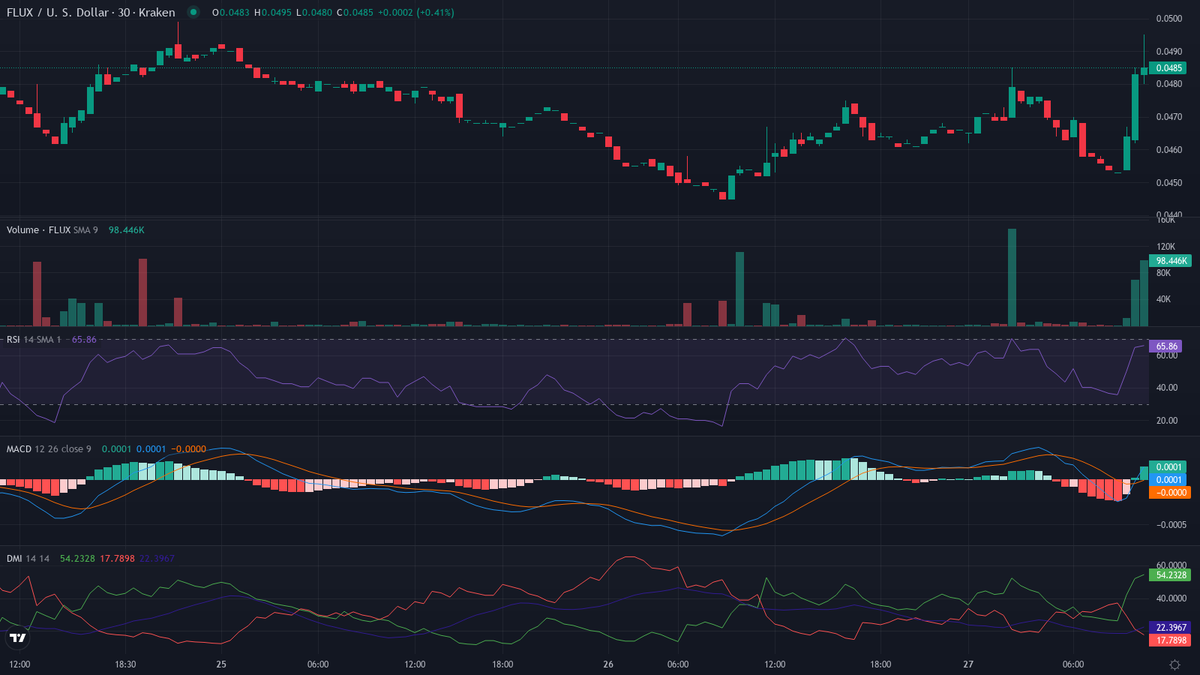Select the 98.446K volume tag on the axis
Screen dimensions: 1200x675
click(x=1170, y=260)
